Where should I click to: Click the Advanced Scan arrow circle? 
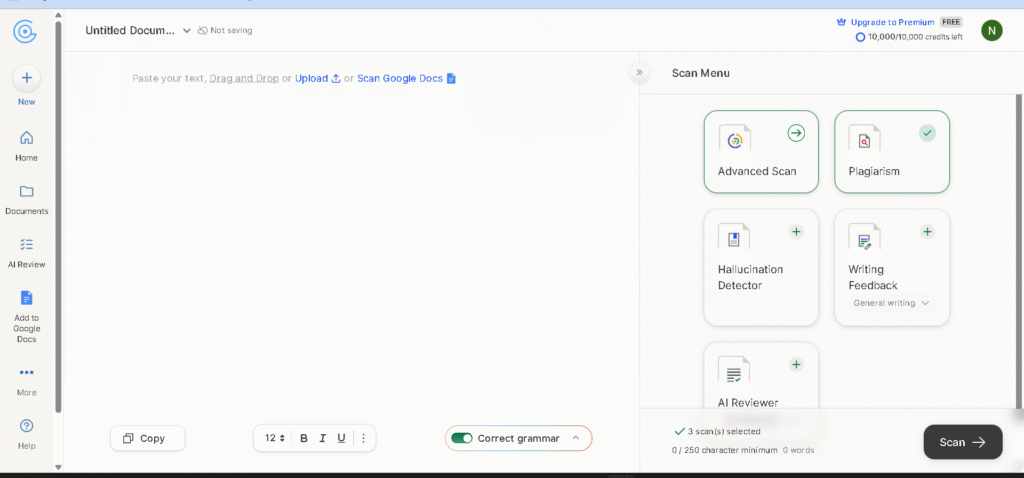[796, 133]
